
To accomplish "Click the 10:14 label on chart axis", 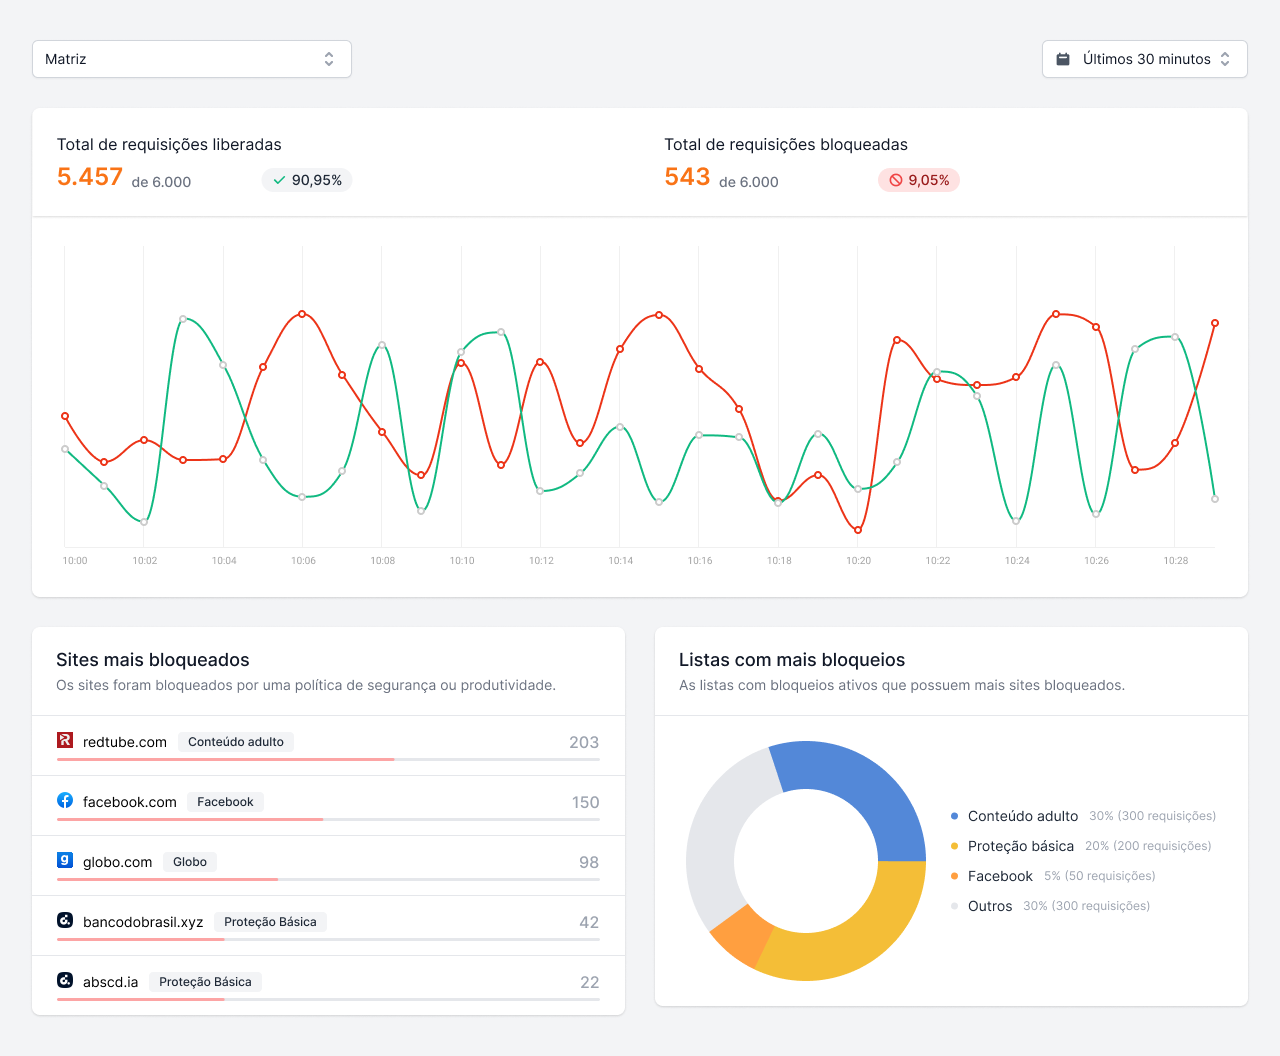I will [620, 561].
